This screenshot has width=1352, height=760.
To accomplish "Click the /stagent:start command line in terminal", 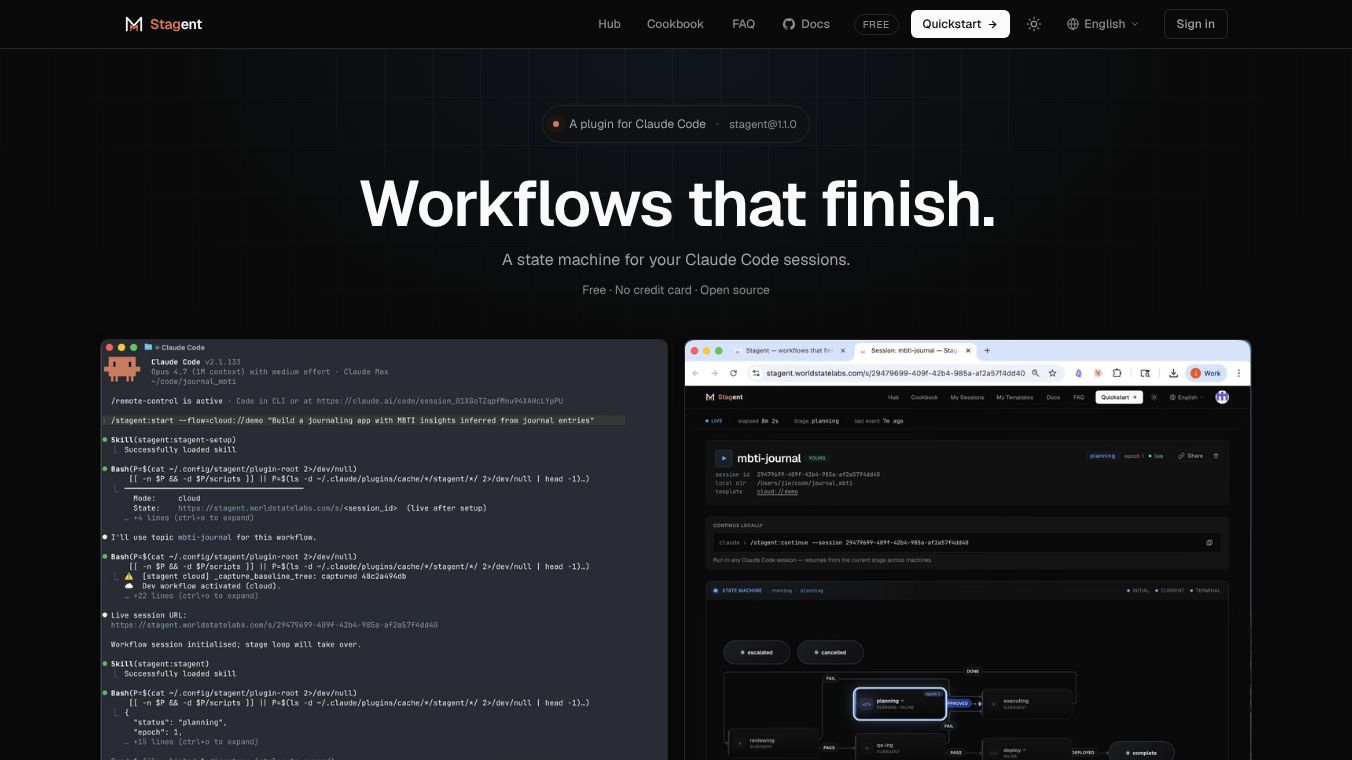I will (x=364, y=421).
